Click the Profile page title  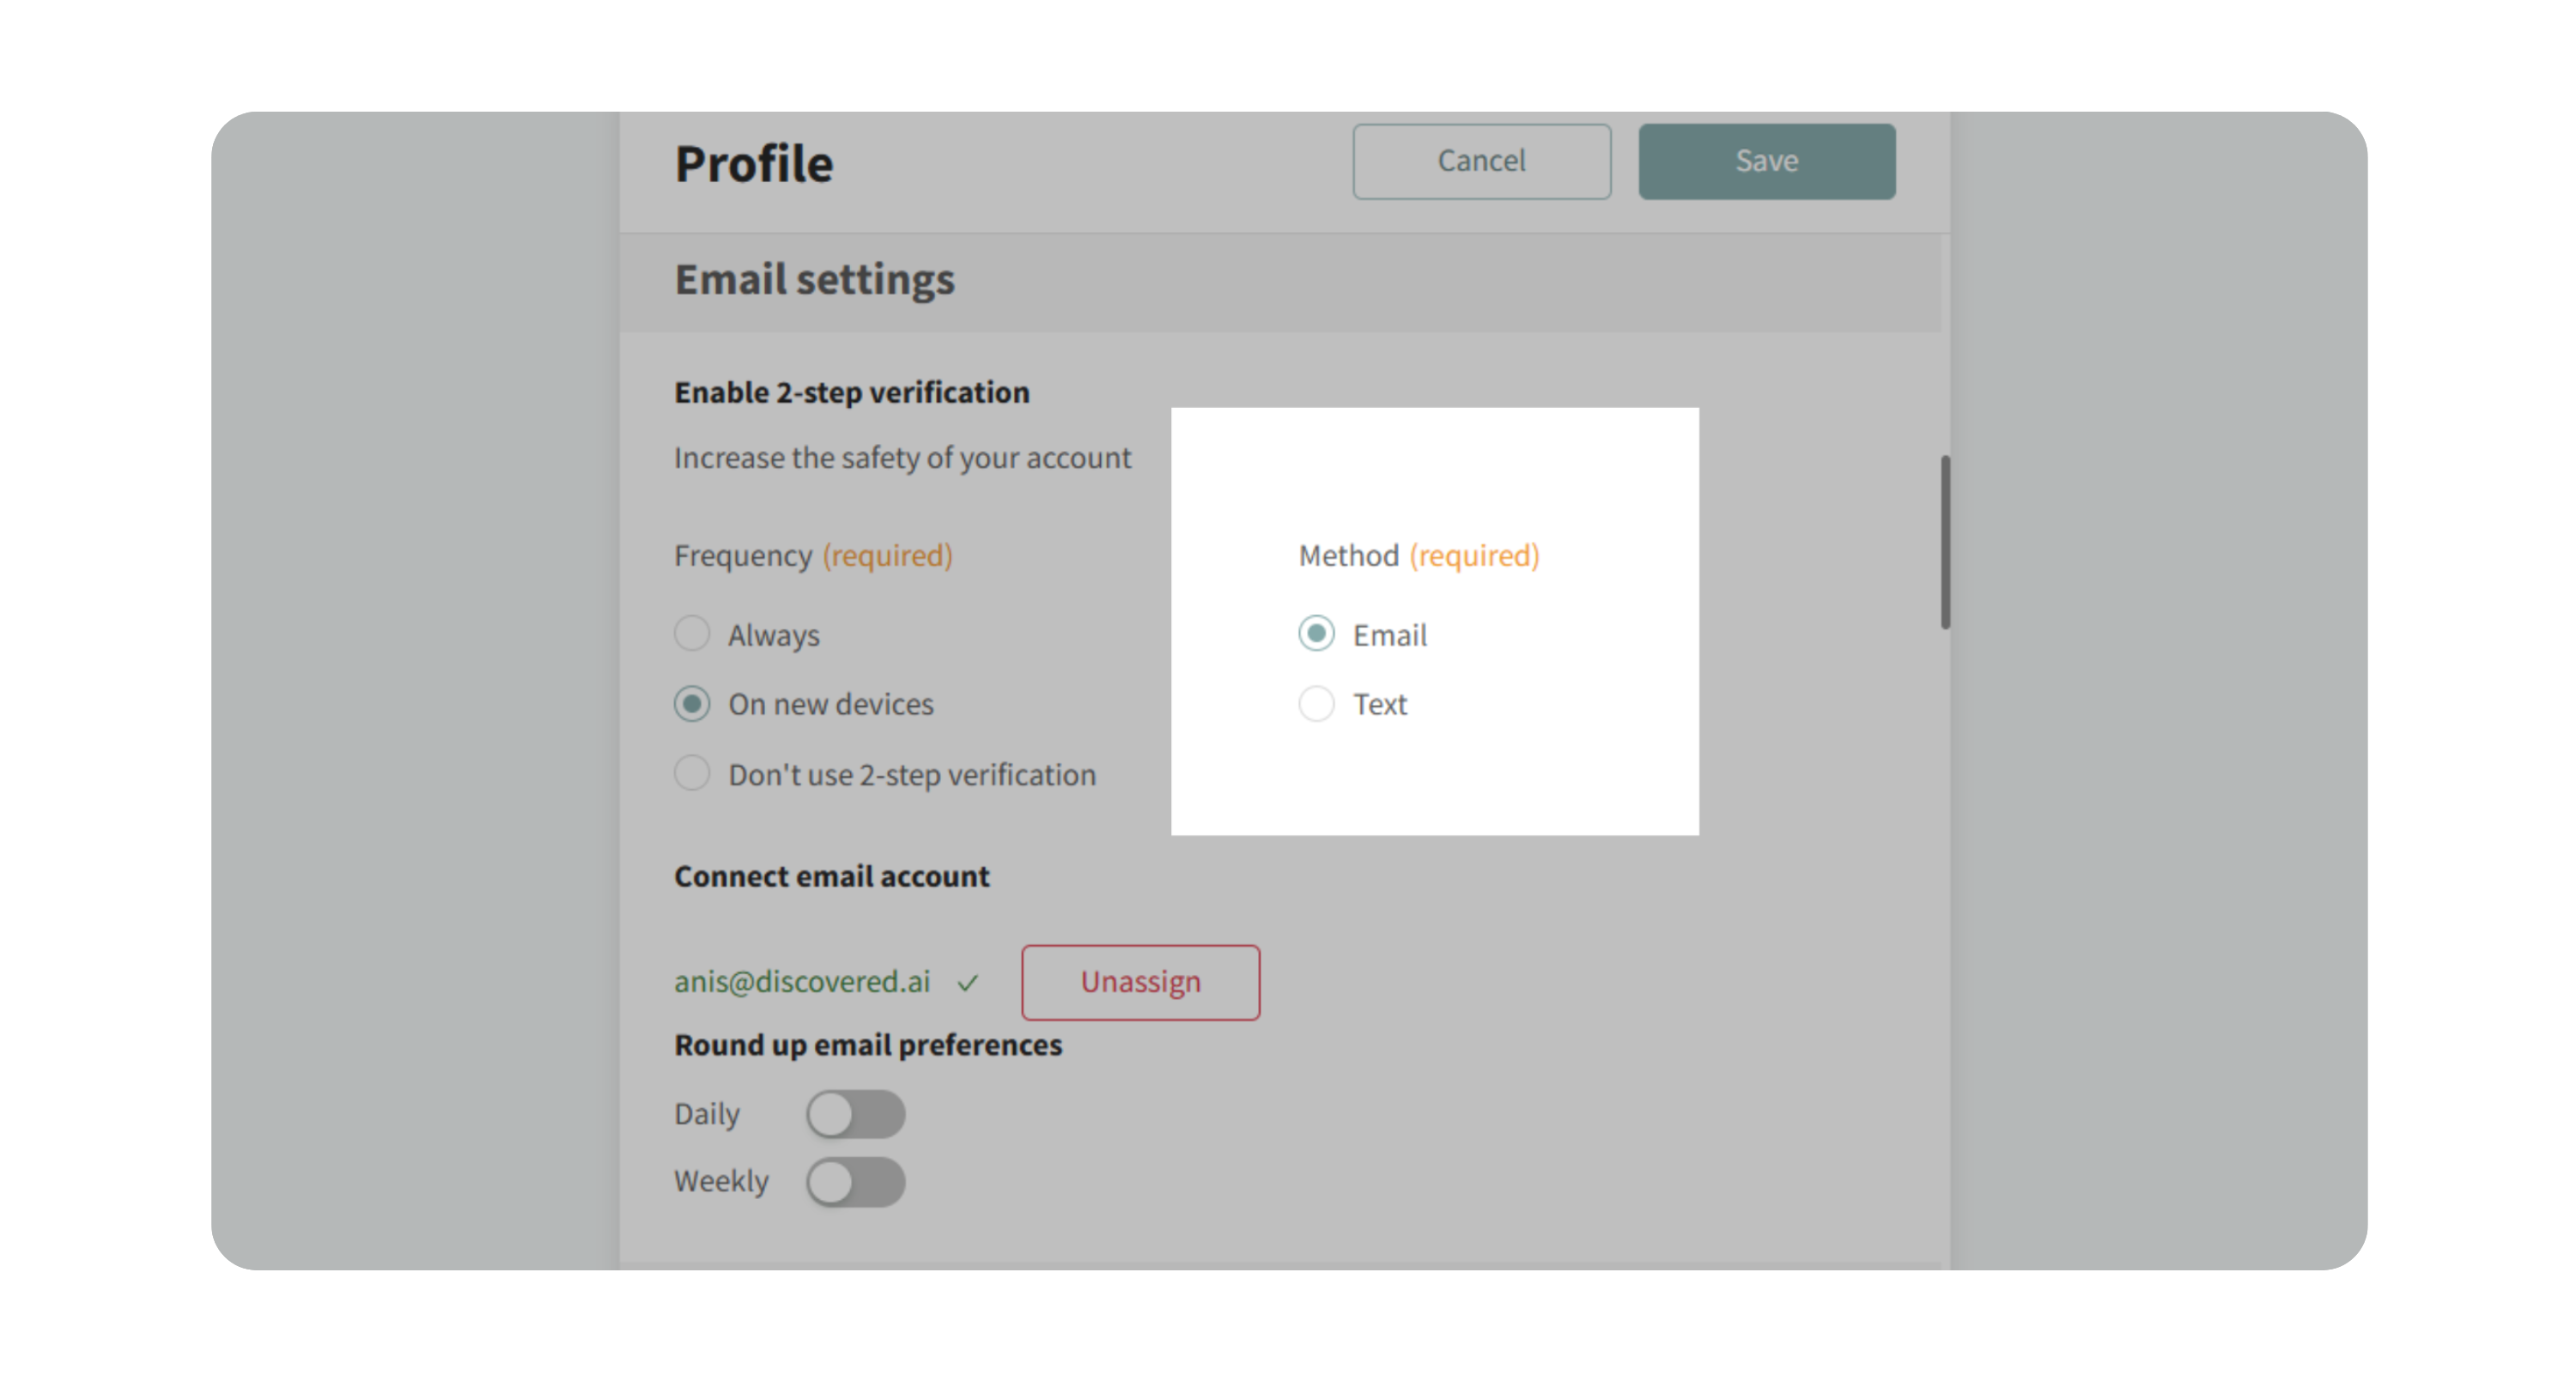753,163
